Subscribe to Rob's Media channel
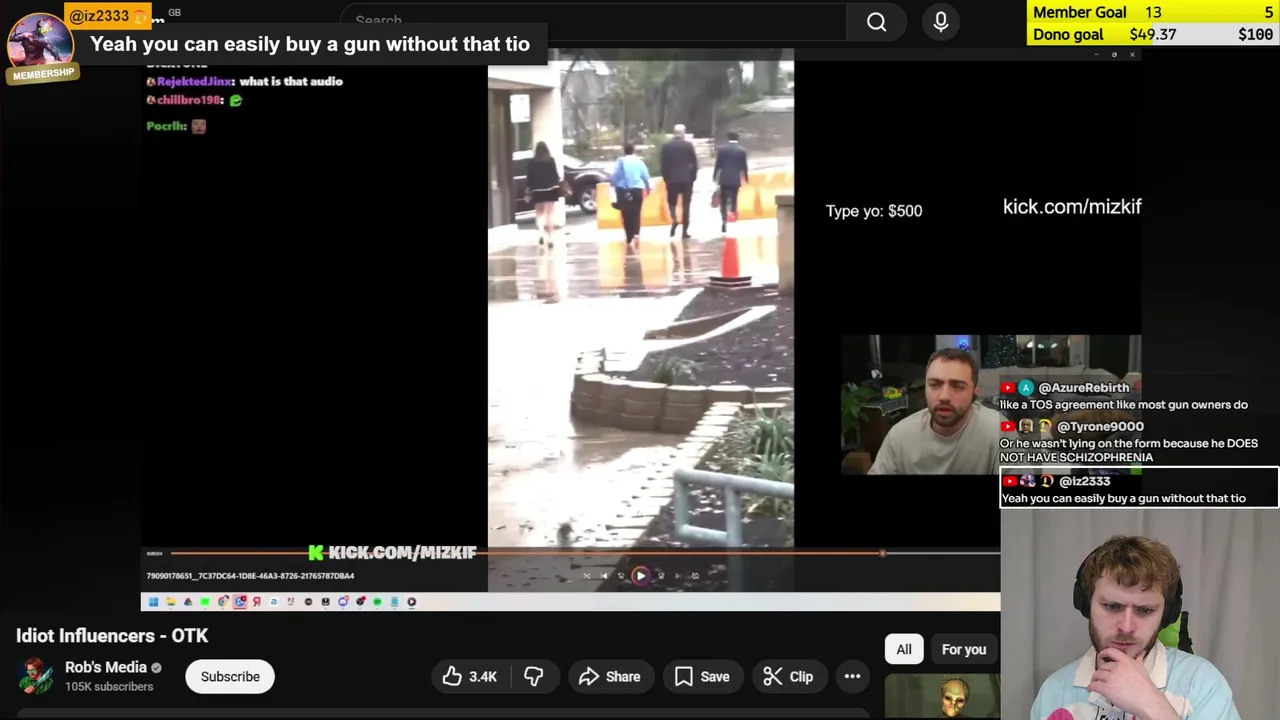Viewport: 1280px width, 720px height. 230,677
